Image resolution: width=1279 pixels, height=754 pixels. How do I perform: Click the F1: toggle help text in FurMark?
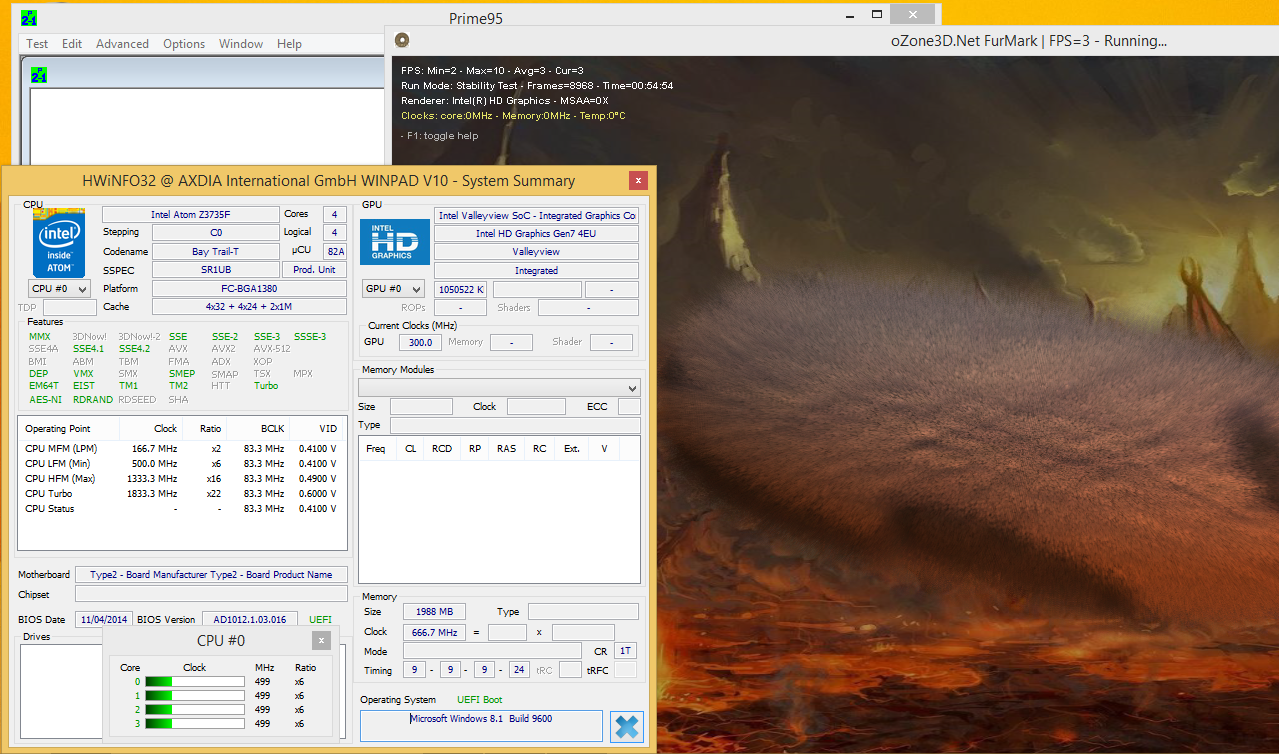[x=440, y=135]
